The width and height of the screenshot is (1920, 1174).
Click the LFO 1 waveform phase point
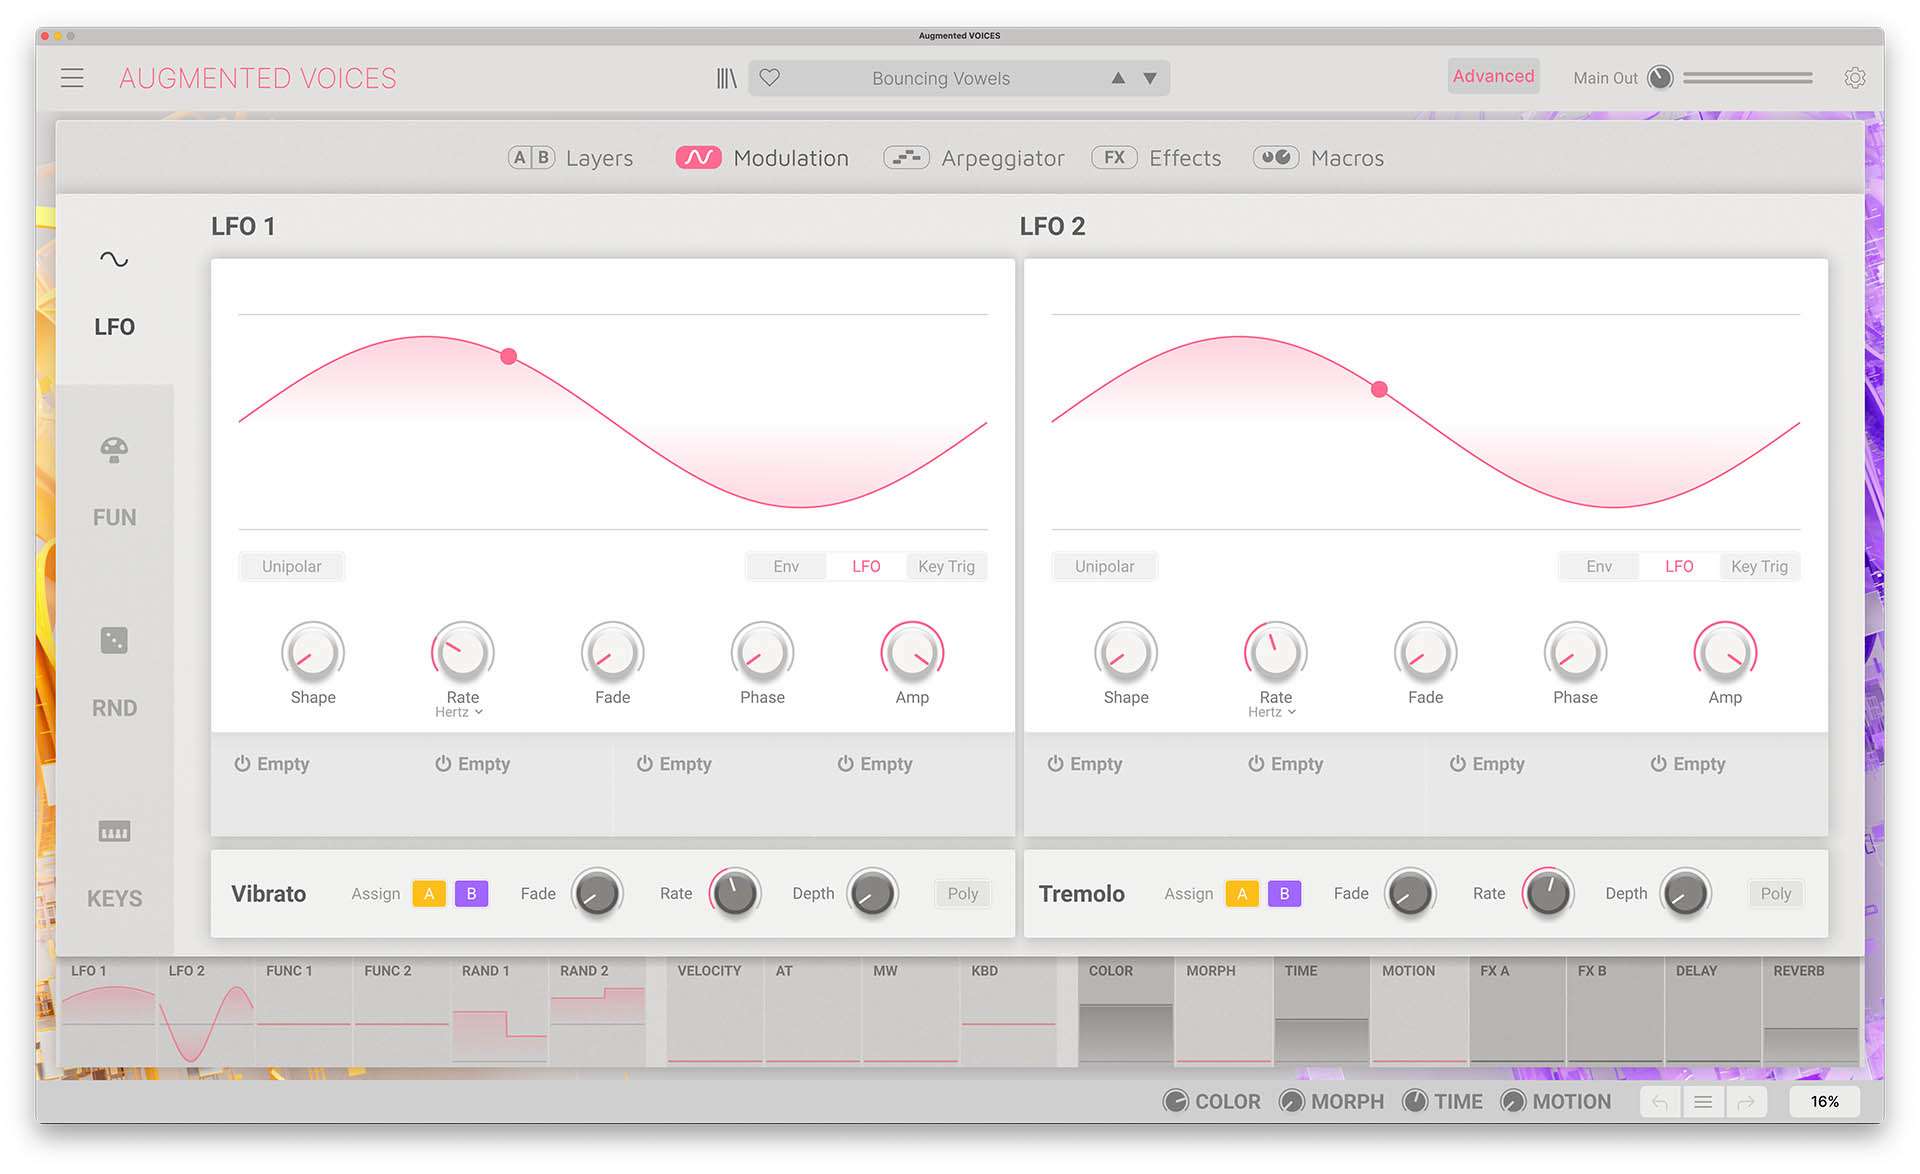click(509, 356)
